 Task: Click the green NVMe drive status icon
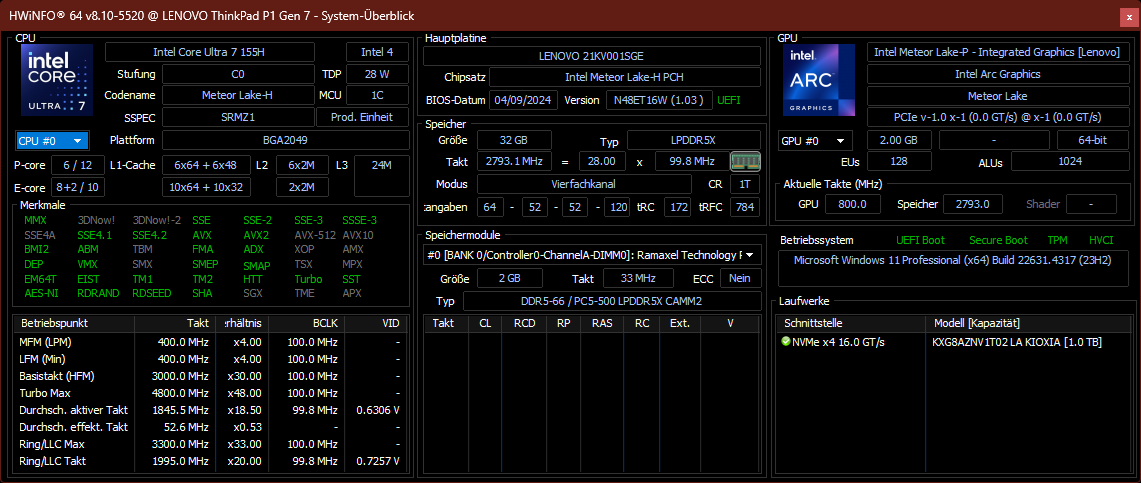click(x=785, y=341)
